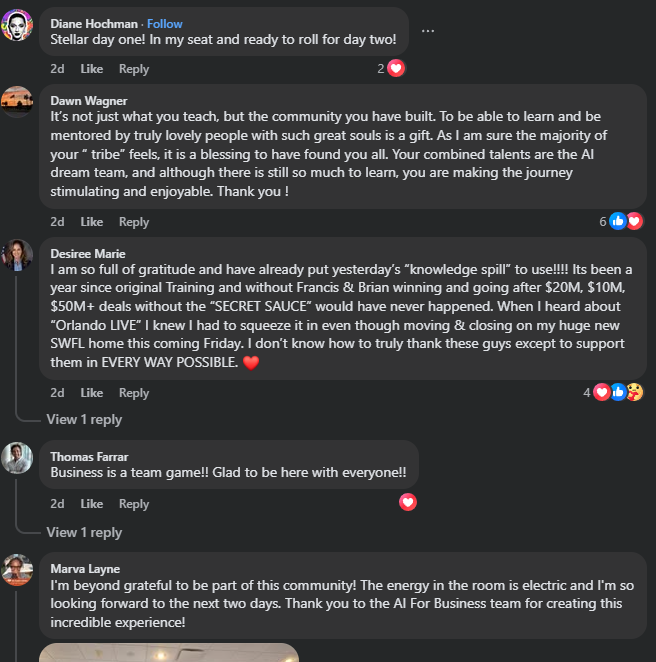View heart reaction on Thomas Farrar's comment
656x662 pixels.
click(408, 503)
